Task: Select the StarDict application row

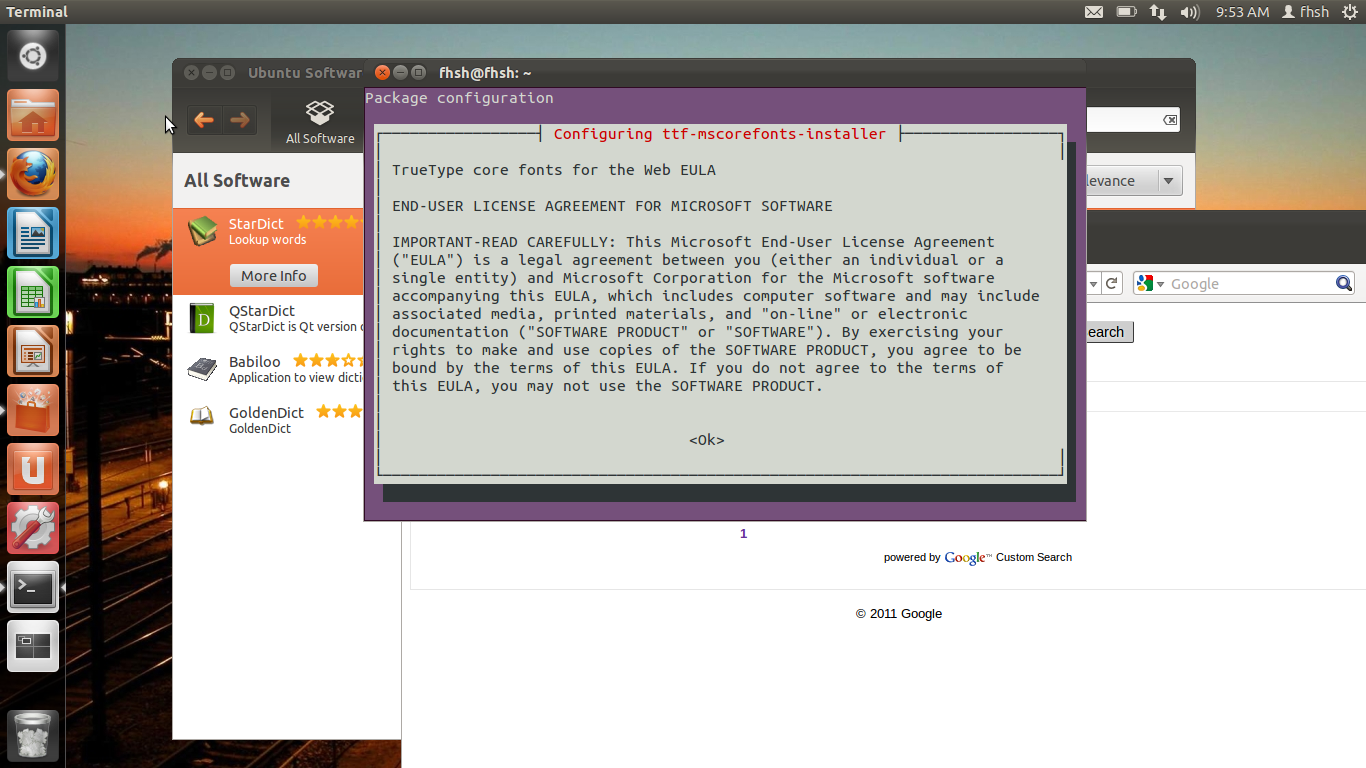Action: pos(268,251)
